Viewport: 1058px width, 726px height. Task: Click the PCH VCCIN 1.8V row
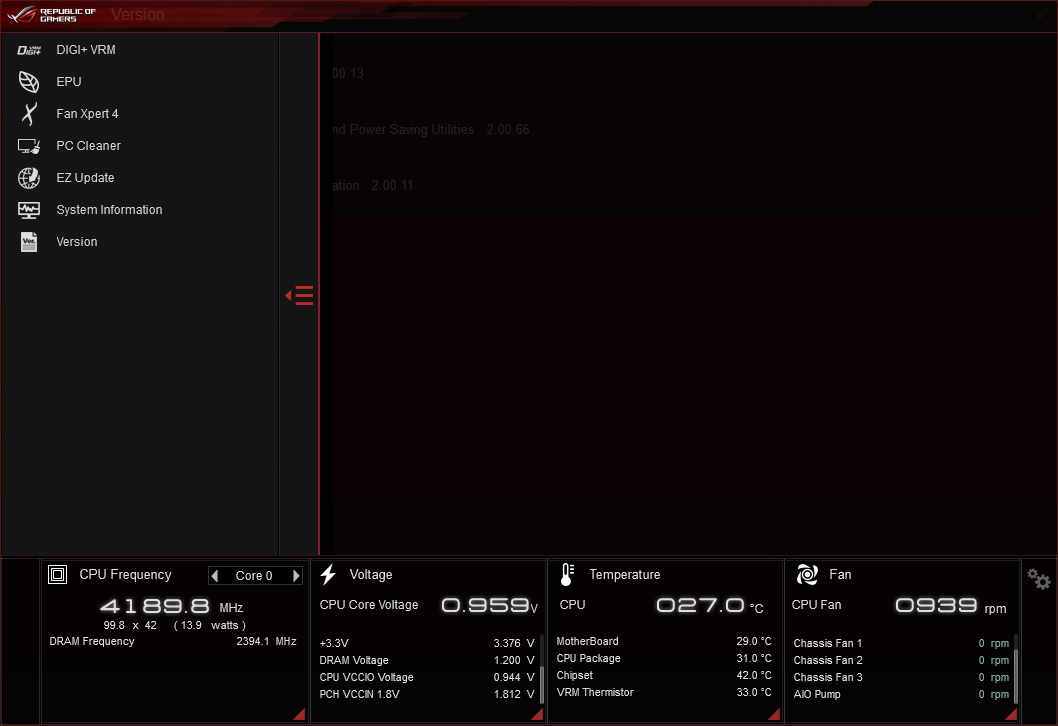coord(427,694)
